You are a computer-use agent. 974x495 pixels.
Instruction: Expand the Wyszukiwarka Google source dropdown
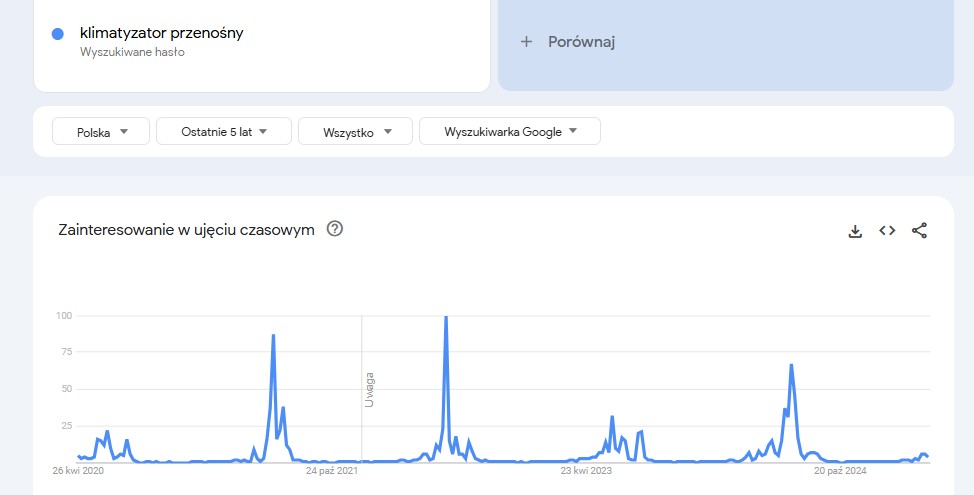510,132
